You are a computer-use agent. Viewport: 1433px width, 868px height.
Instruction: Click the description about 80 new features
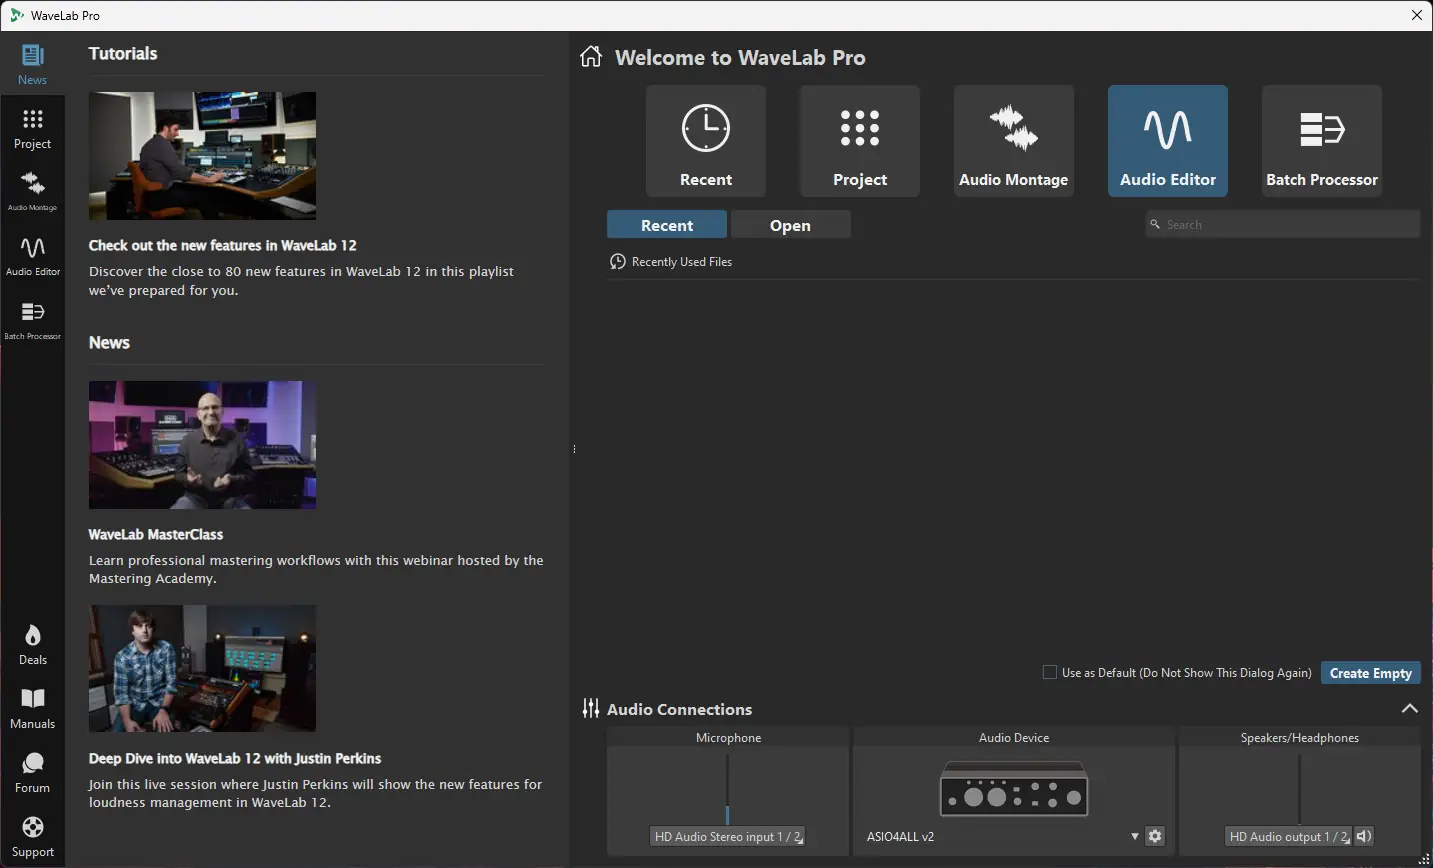click(x=301, y=281)
